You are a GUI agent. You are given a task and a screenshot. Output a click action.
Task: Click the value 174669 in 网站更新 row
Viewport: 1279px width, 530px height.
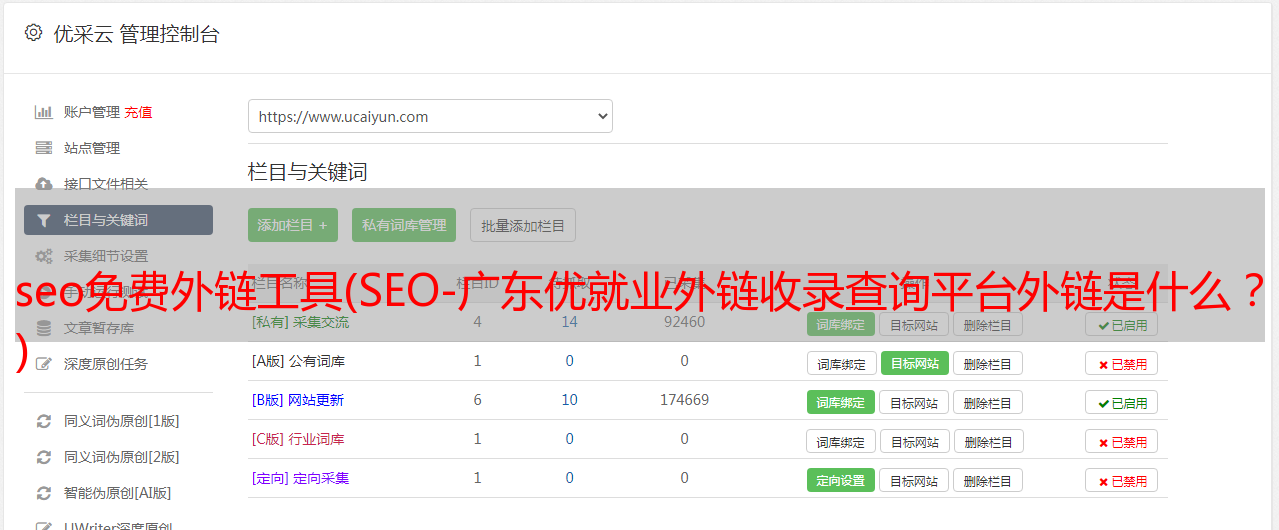(x=684, y=400)
